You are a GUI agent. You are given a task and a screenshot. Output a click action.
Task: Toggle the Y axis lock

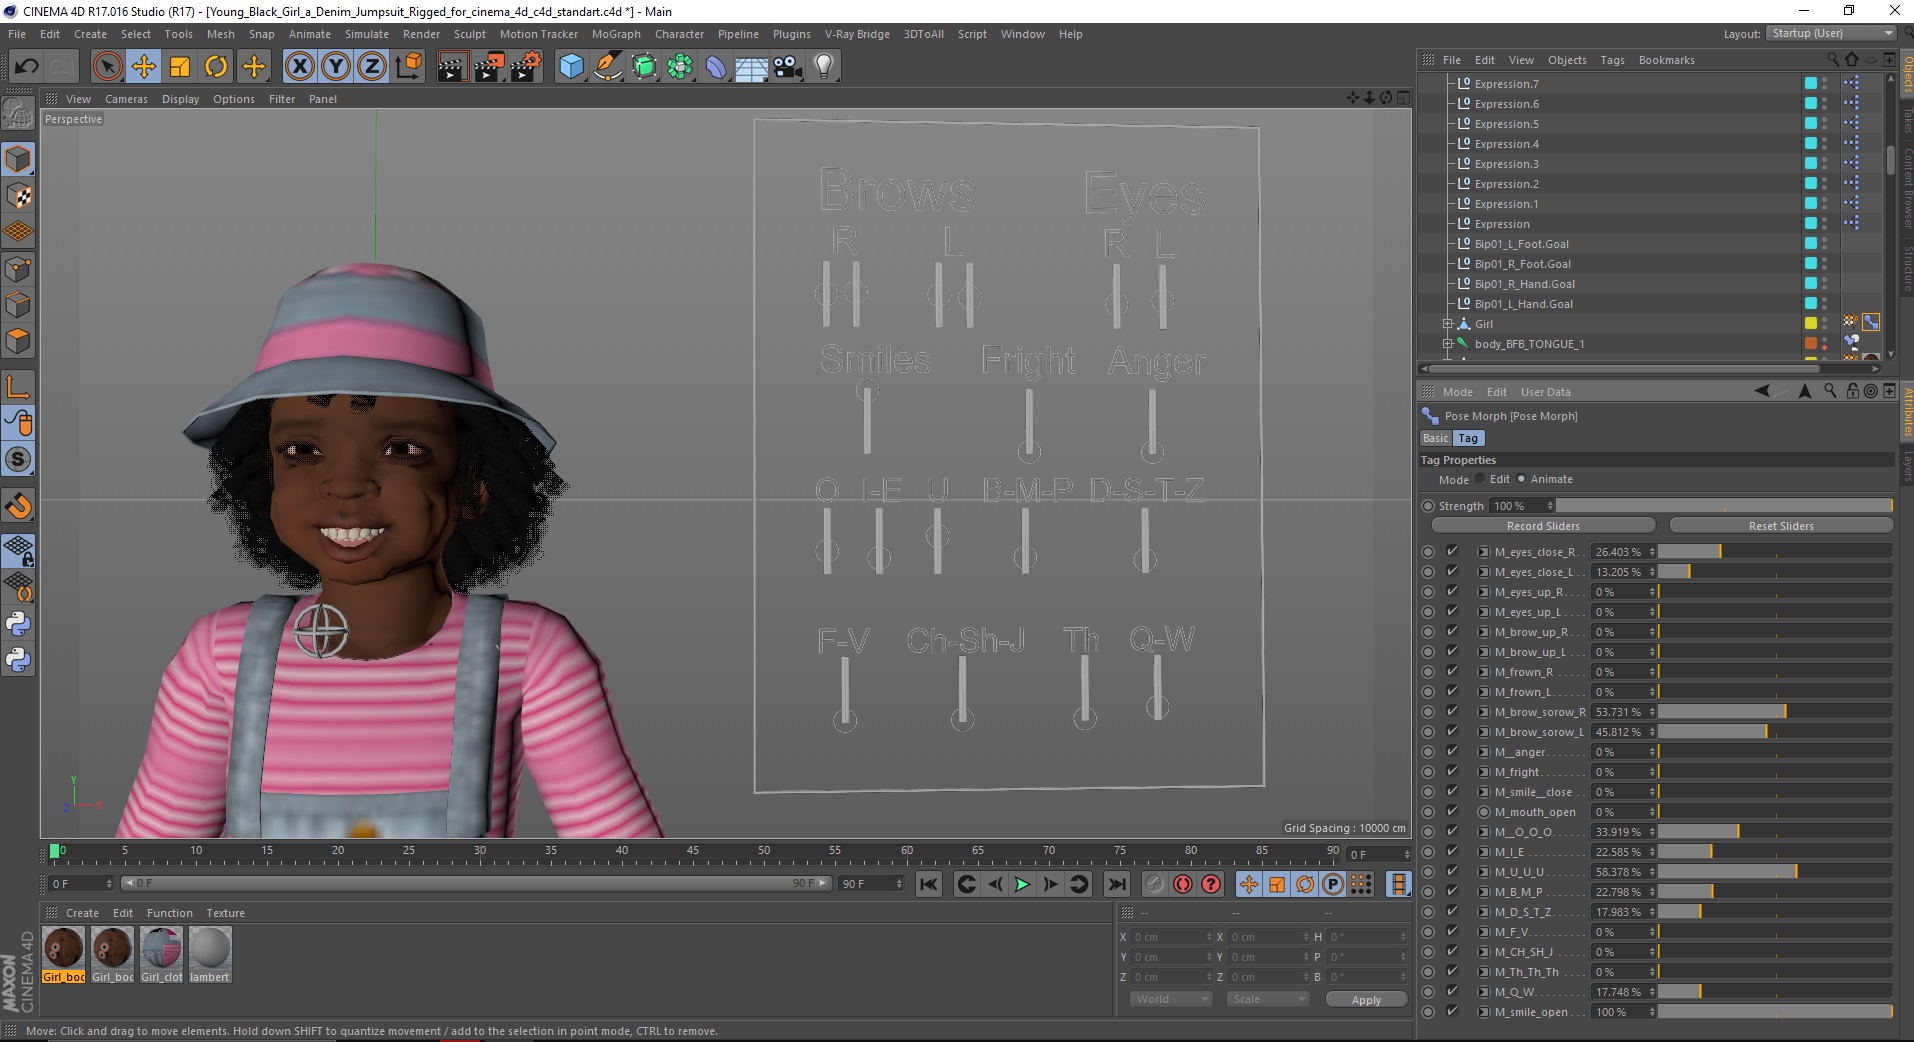pos(336,67)
